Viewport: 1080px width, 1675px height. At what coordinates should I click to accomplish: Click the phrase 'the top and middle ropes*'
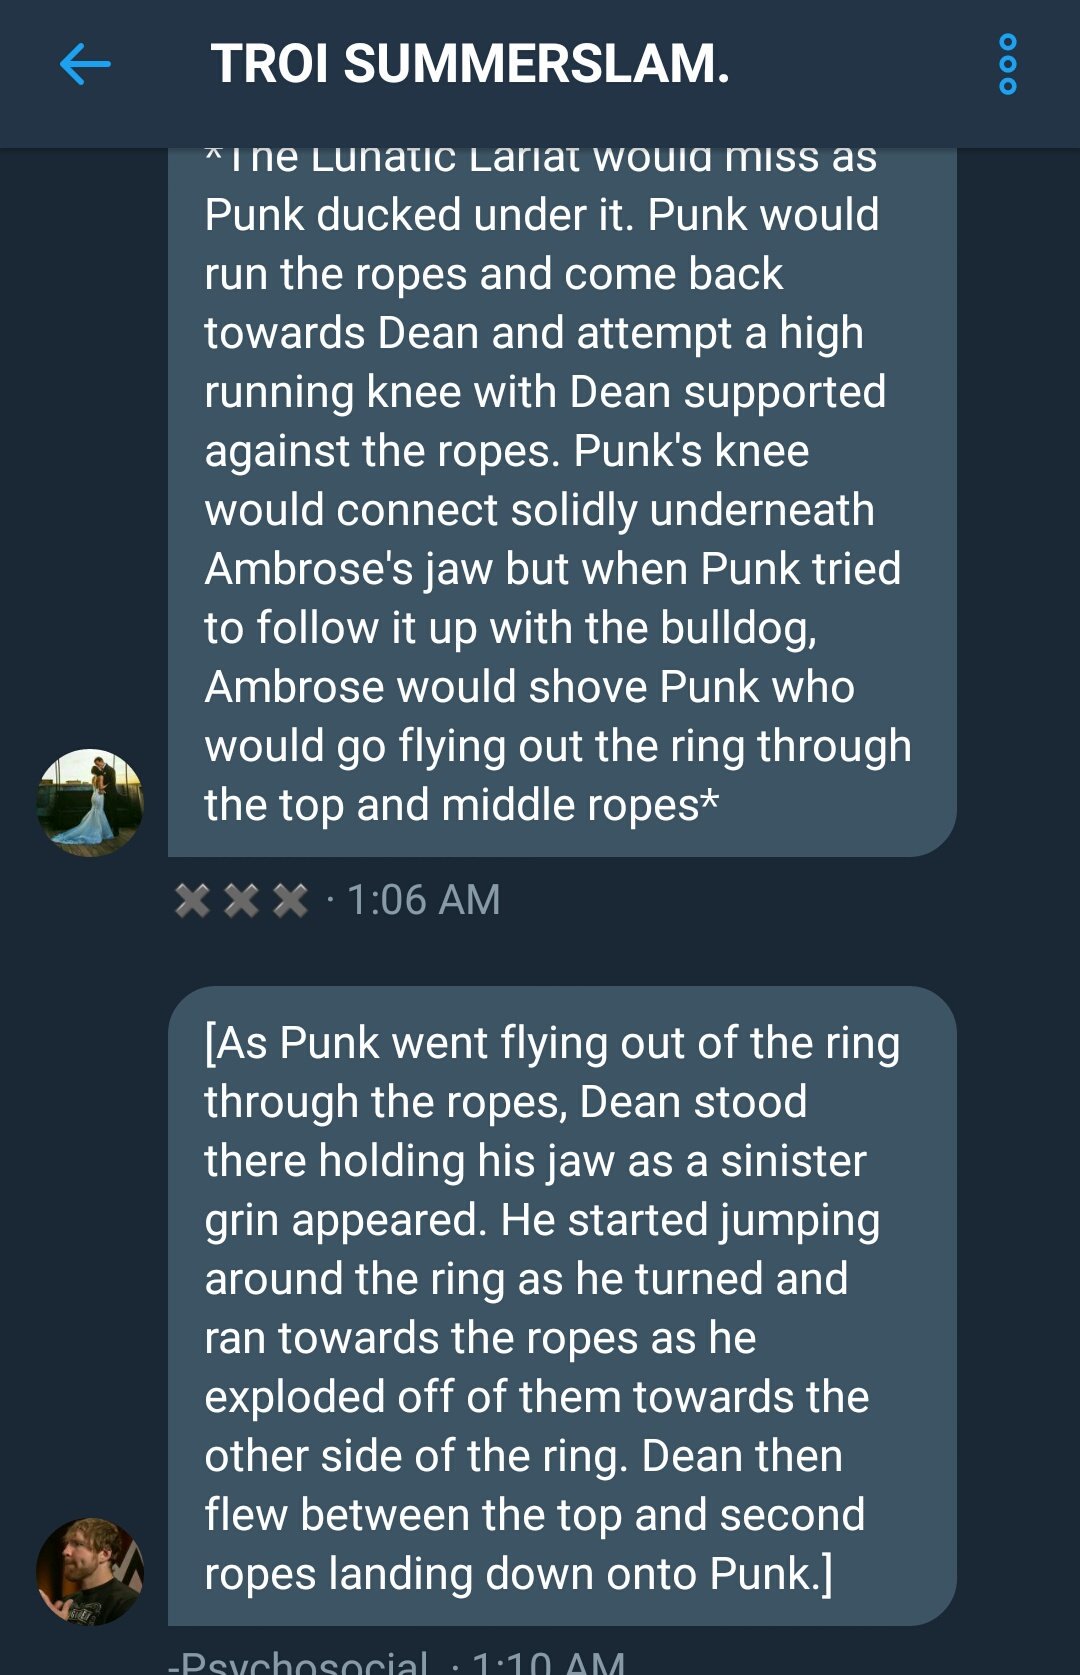point(462,805)
